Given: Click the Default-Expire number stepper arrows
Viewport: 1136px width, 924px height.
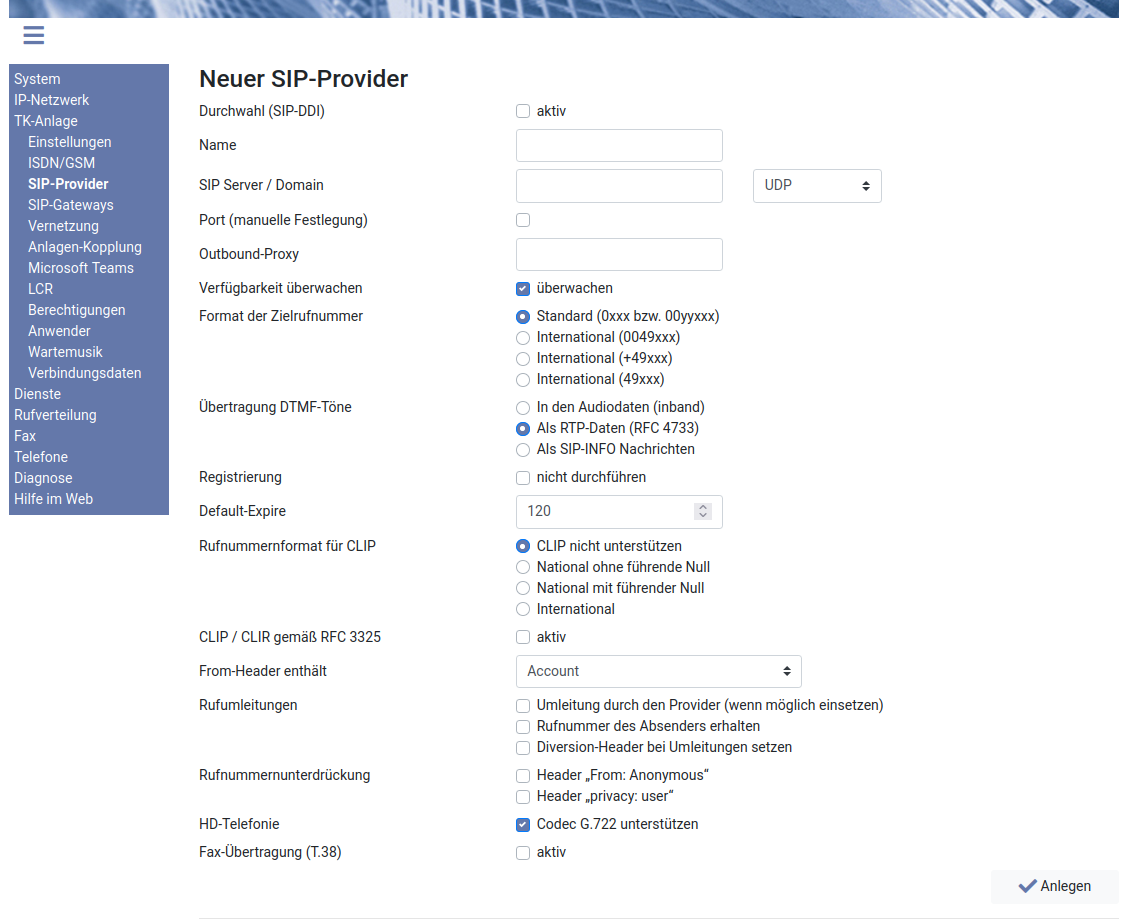Looking at the screenshot, I should pos(703,511).
